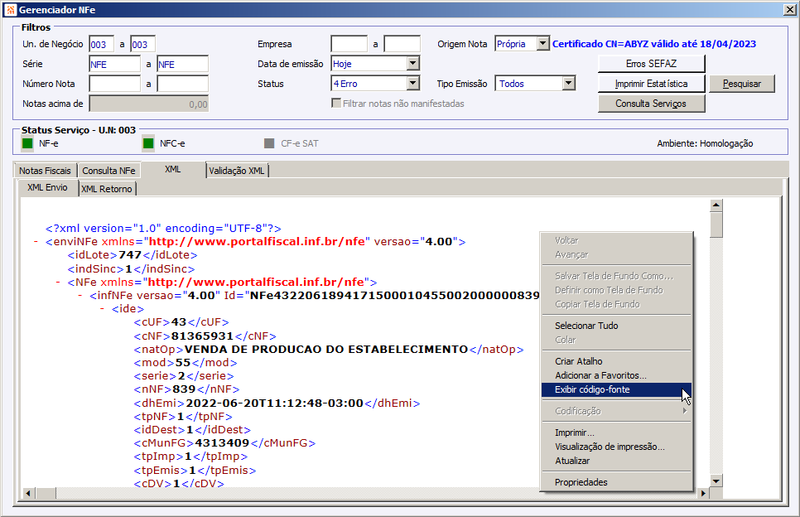Image resolution: width=800 pixels, height=517 pixels.
Task: Click the first Un. de Negócio field
Action: (101, 44)
